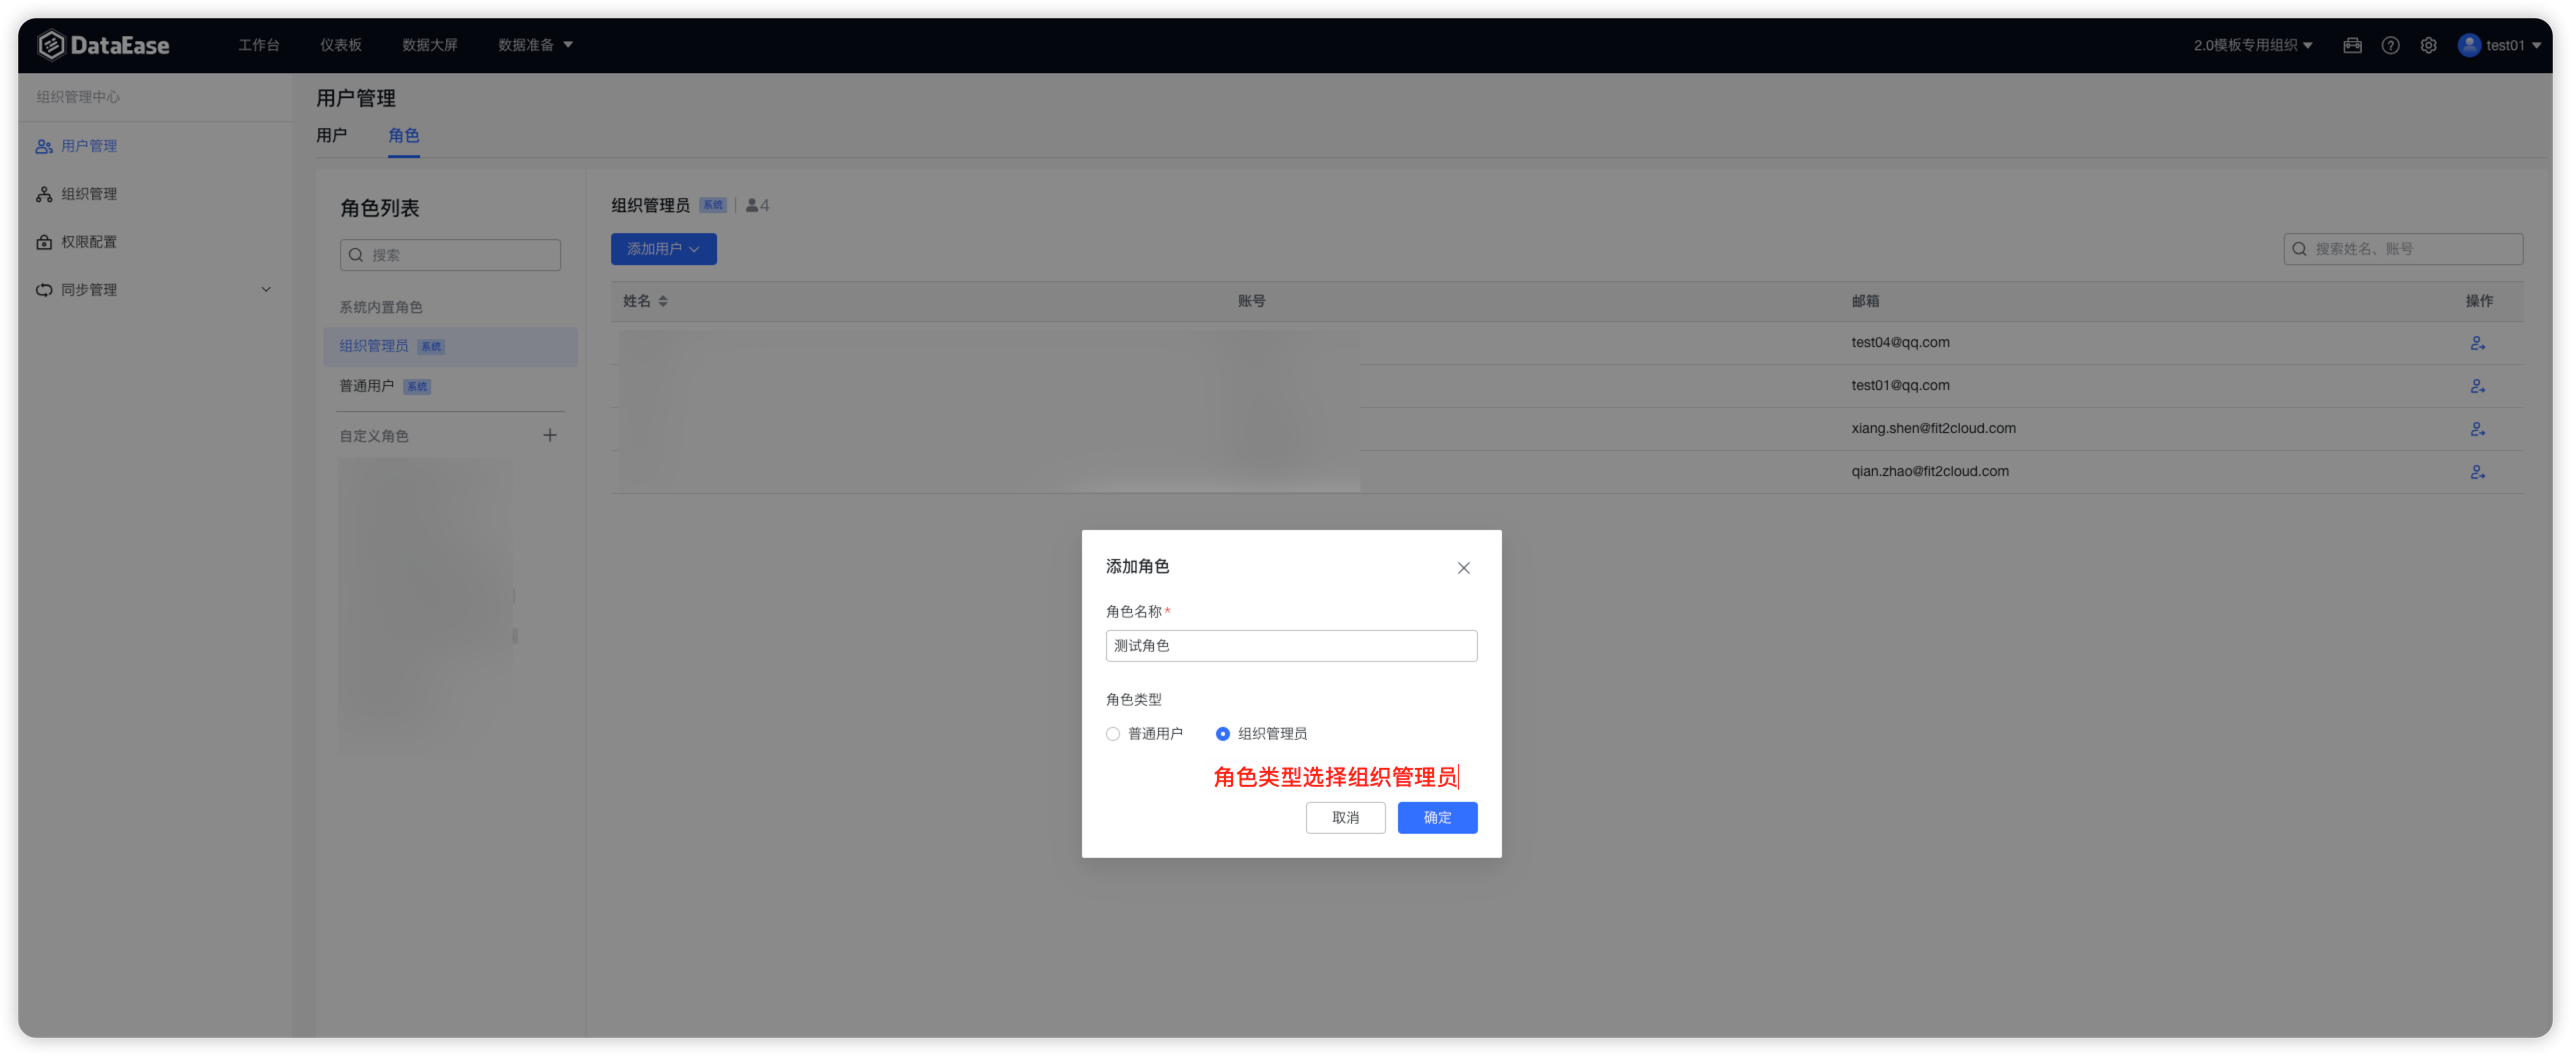Open the help question mark icon
The height and width of the screenshot is (1056, 2571).
coord(2390,45)
